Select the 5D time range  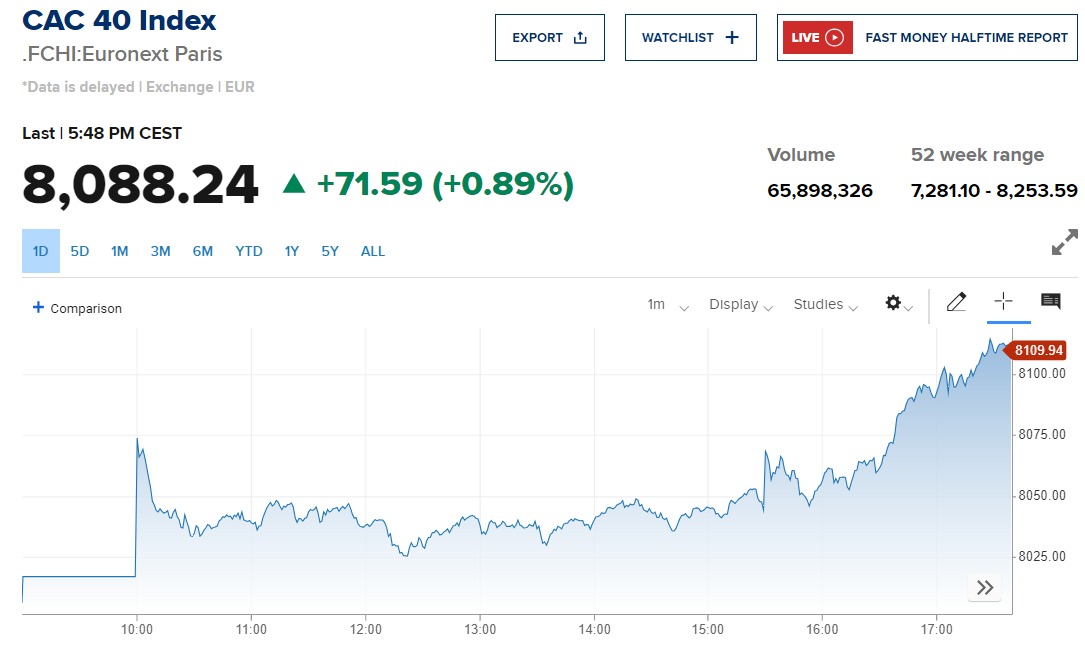80,251
